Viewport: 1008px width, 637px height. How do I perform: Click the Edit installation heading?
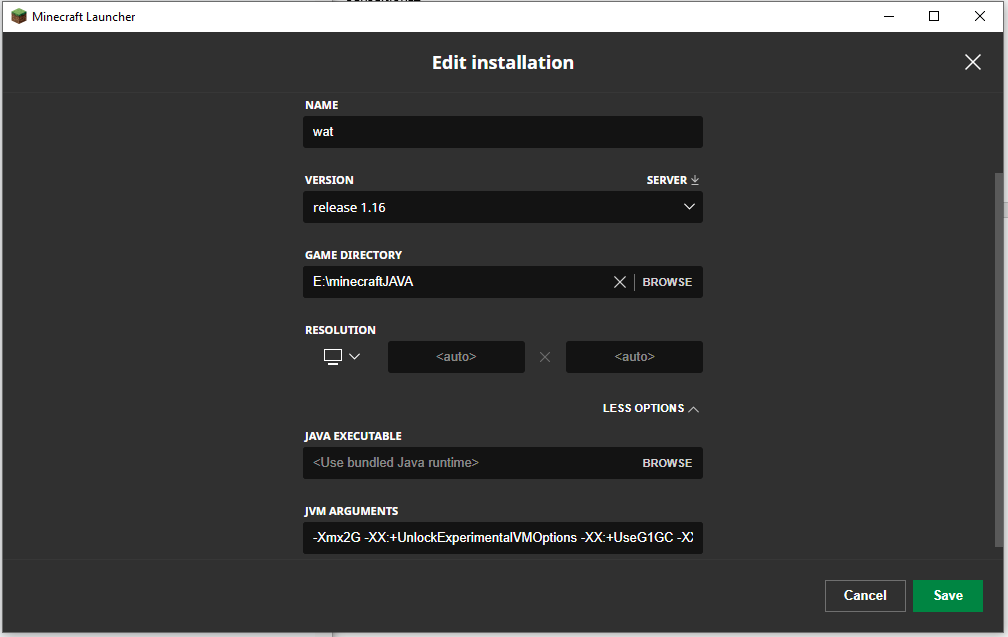coord(503,62)
